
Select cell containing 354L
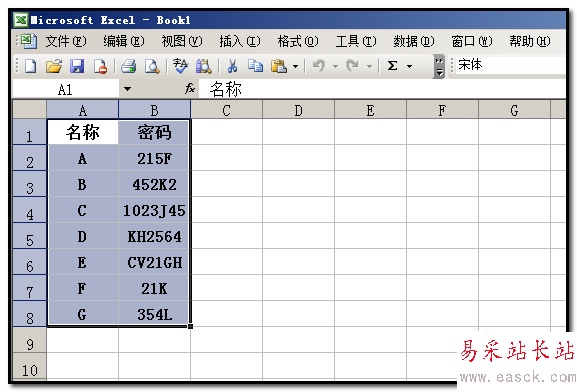point(154,314)
